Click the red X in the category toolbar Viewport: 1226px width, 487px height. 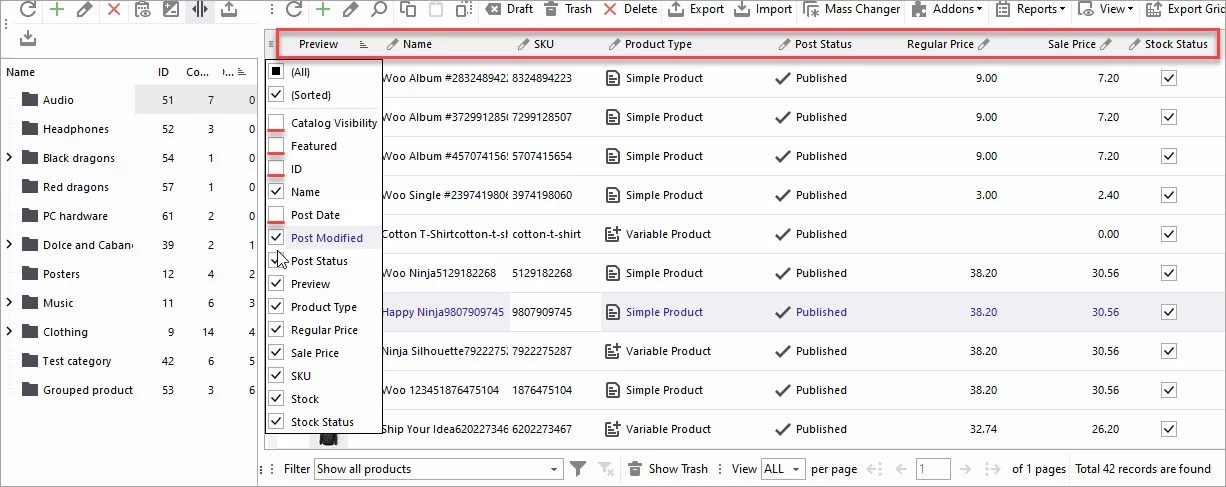pos(114,9)
